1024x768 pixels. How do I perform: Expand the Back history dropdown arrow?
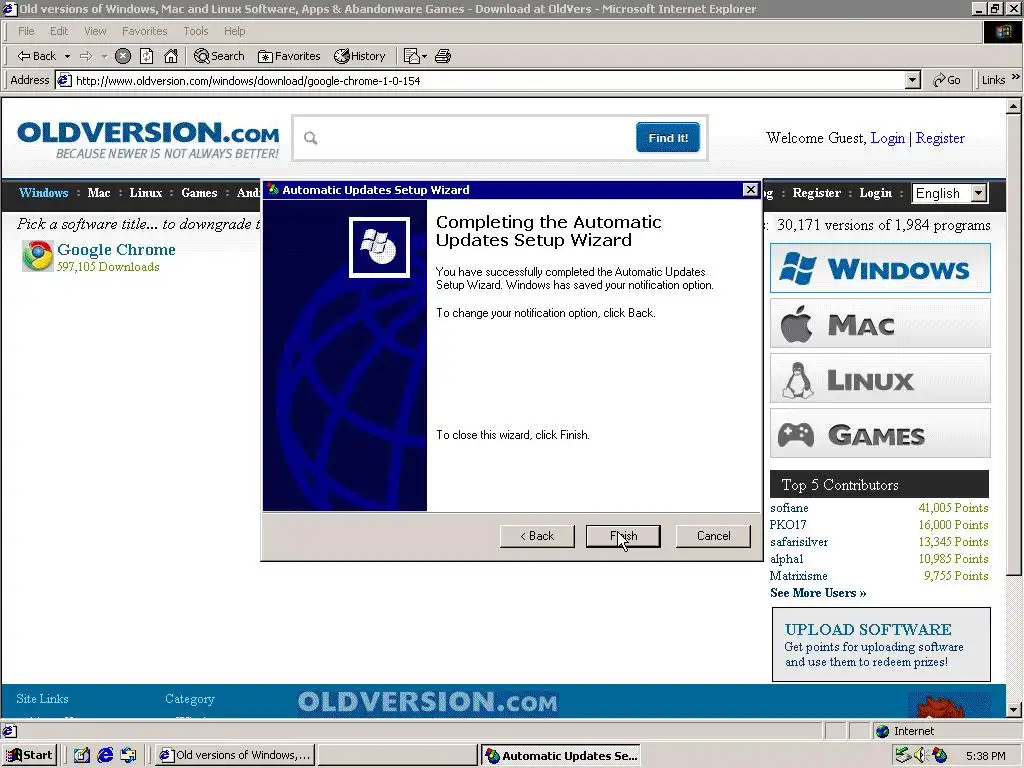pyautogui.click(x=67, y=56)
